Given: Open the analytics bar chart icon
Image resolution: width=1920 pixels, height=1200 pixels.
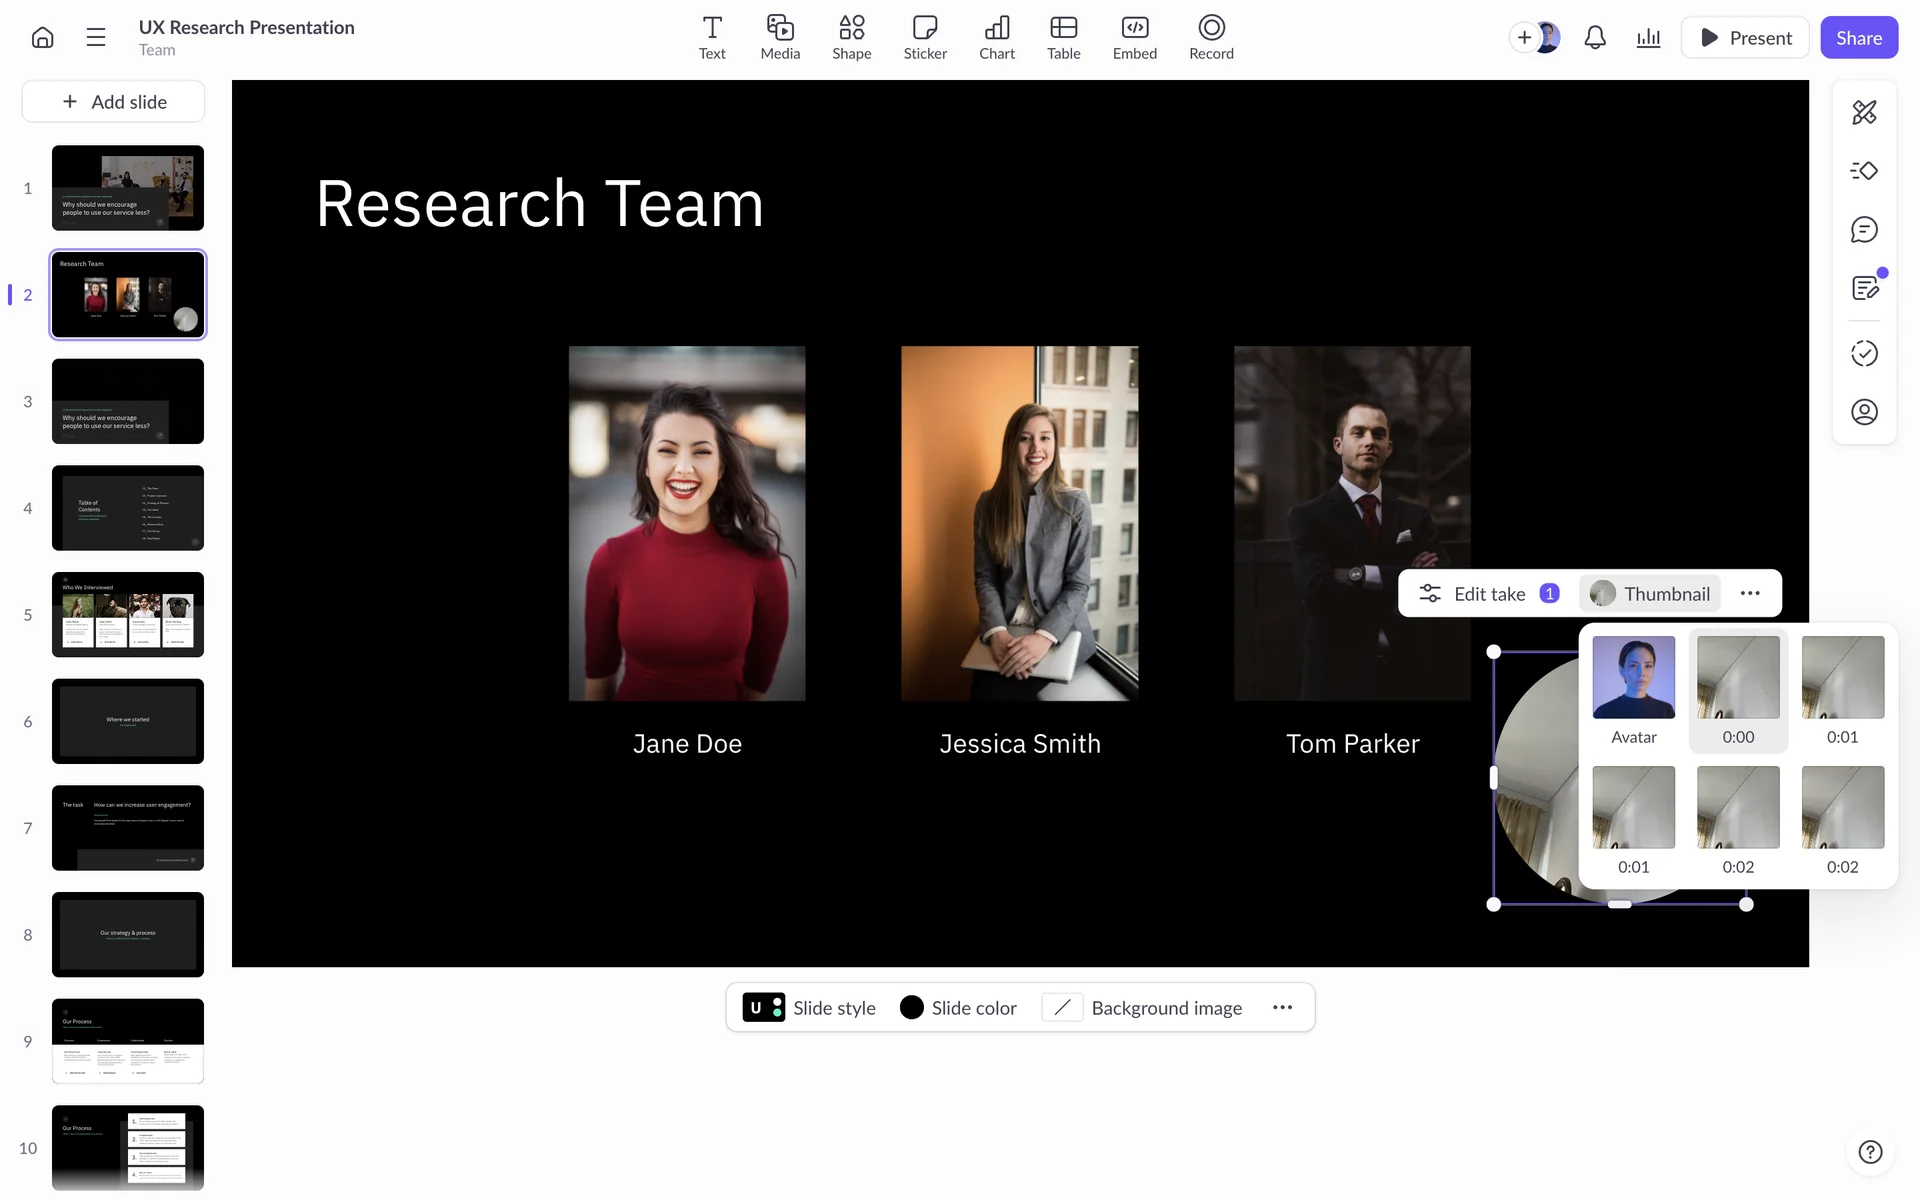Looking at the screenshot, I should [1648, 38].
